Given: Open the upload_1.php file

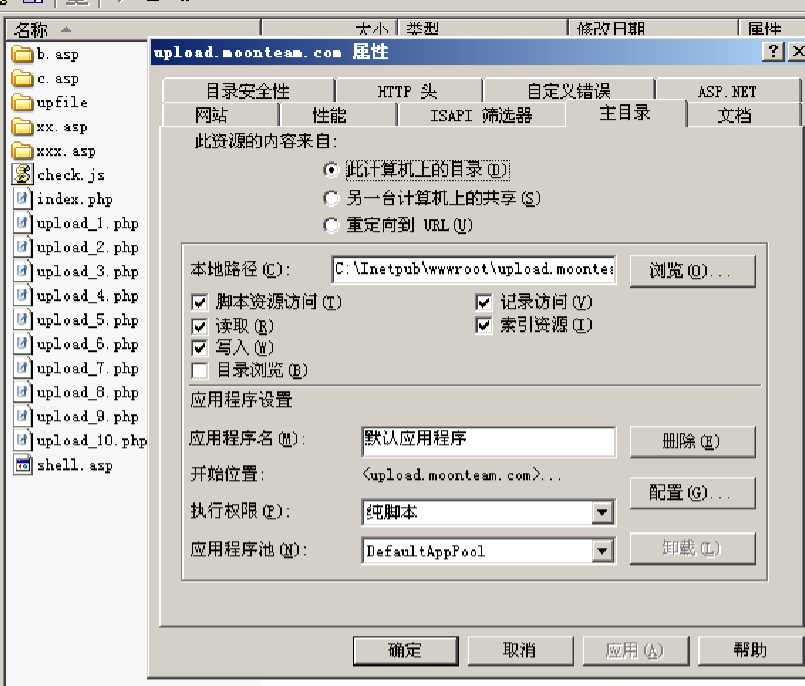Looking at the screenshot, I should click(x=22, y=223).
